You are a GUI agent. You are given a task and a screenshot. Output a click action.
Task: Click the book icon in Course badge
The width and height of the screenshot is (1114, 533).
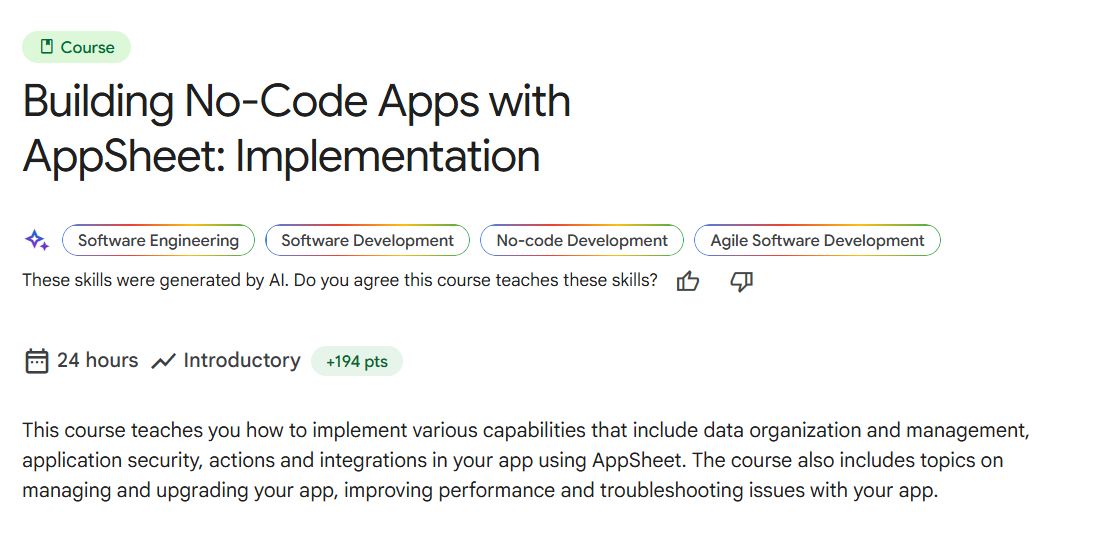(47, 47)
